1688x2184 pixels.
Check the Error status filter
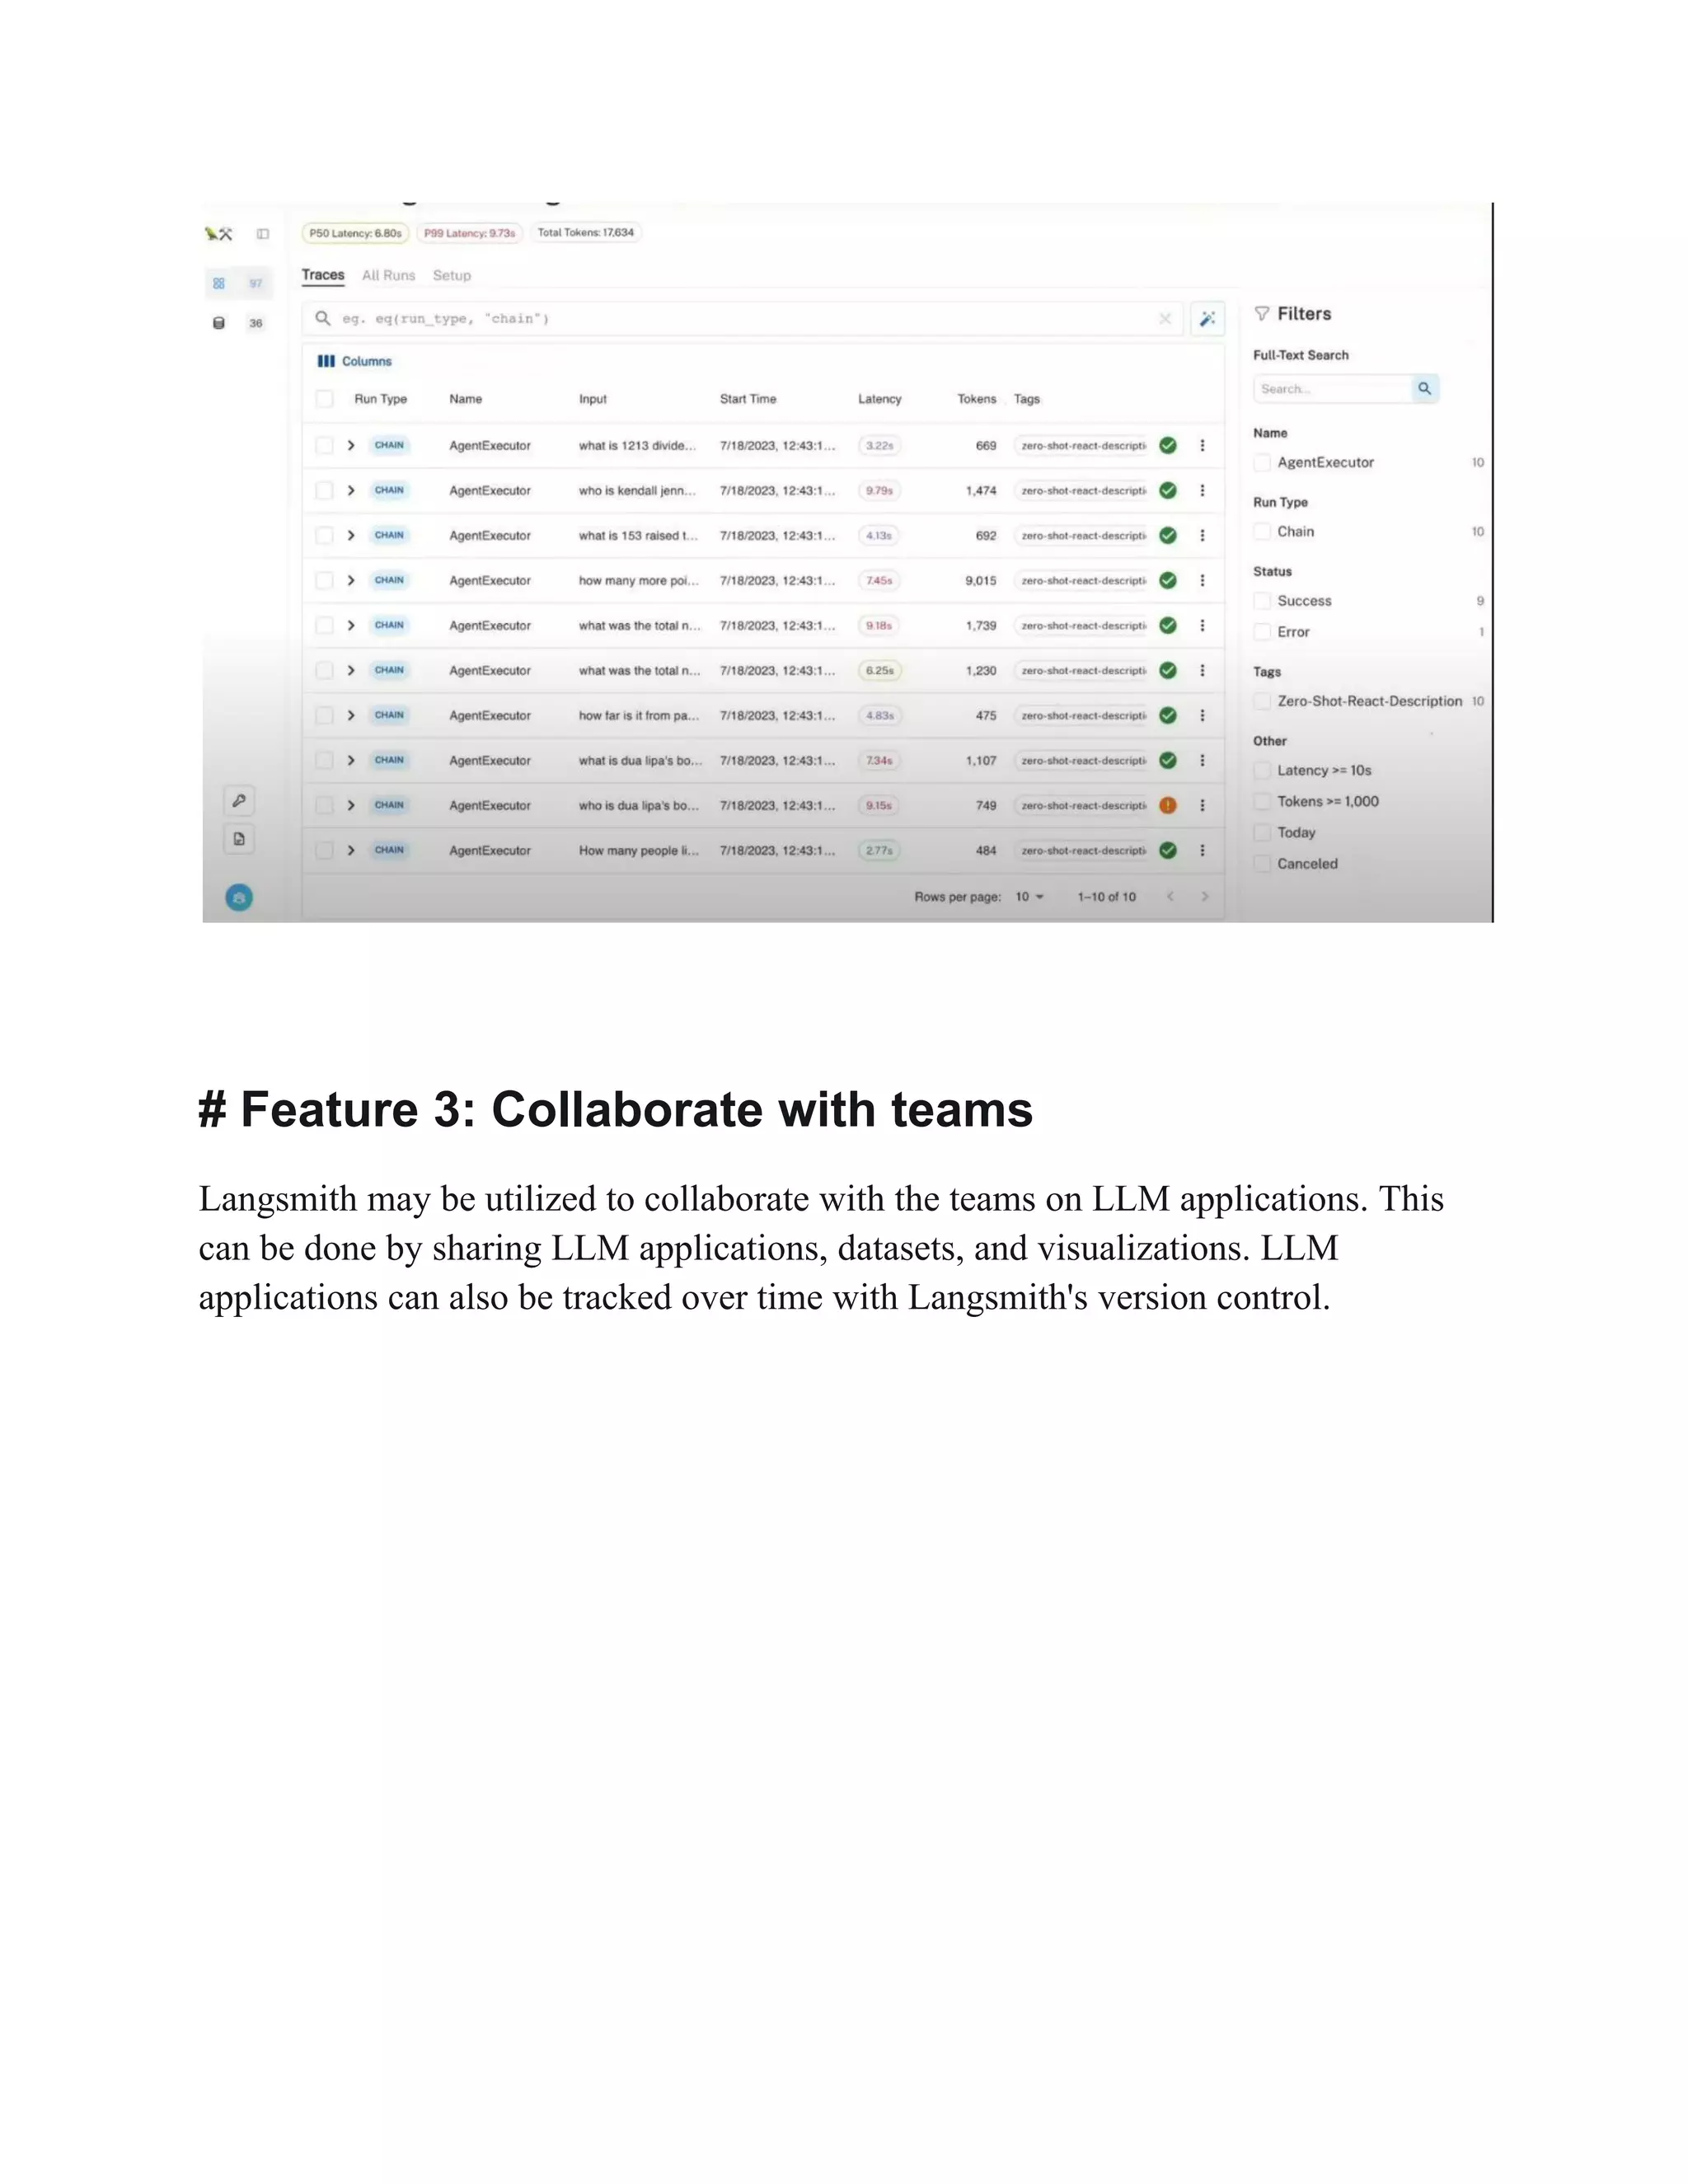click(1263, 632)
